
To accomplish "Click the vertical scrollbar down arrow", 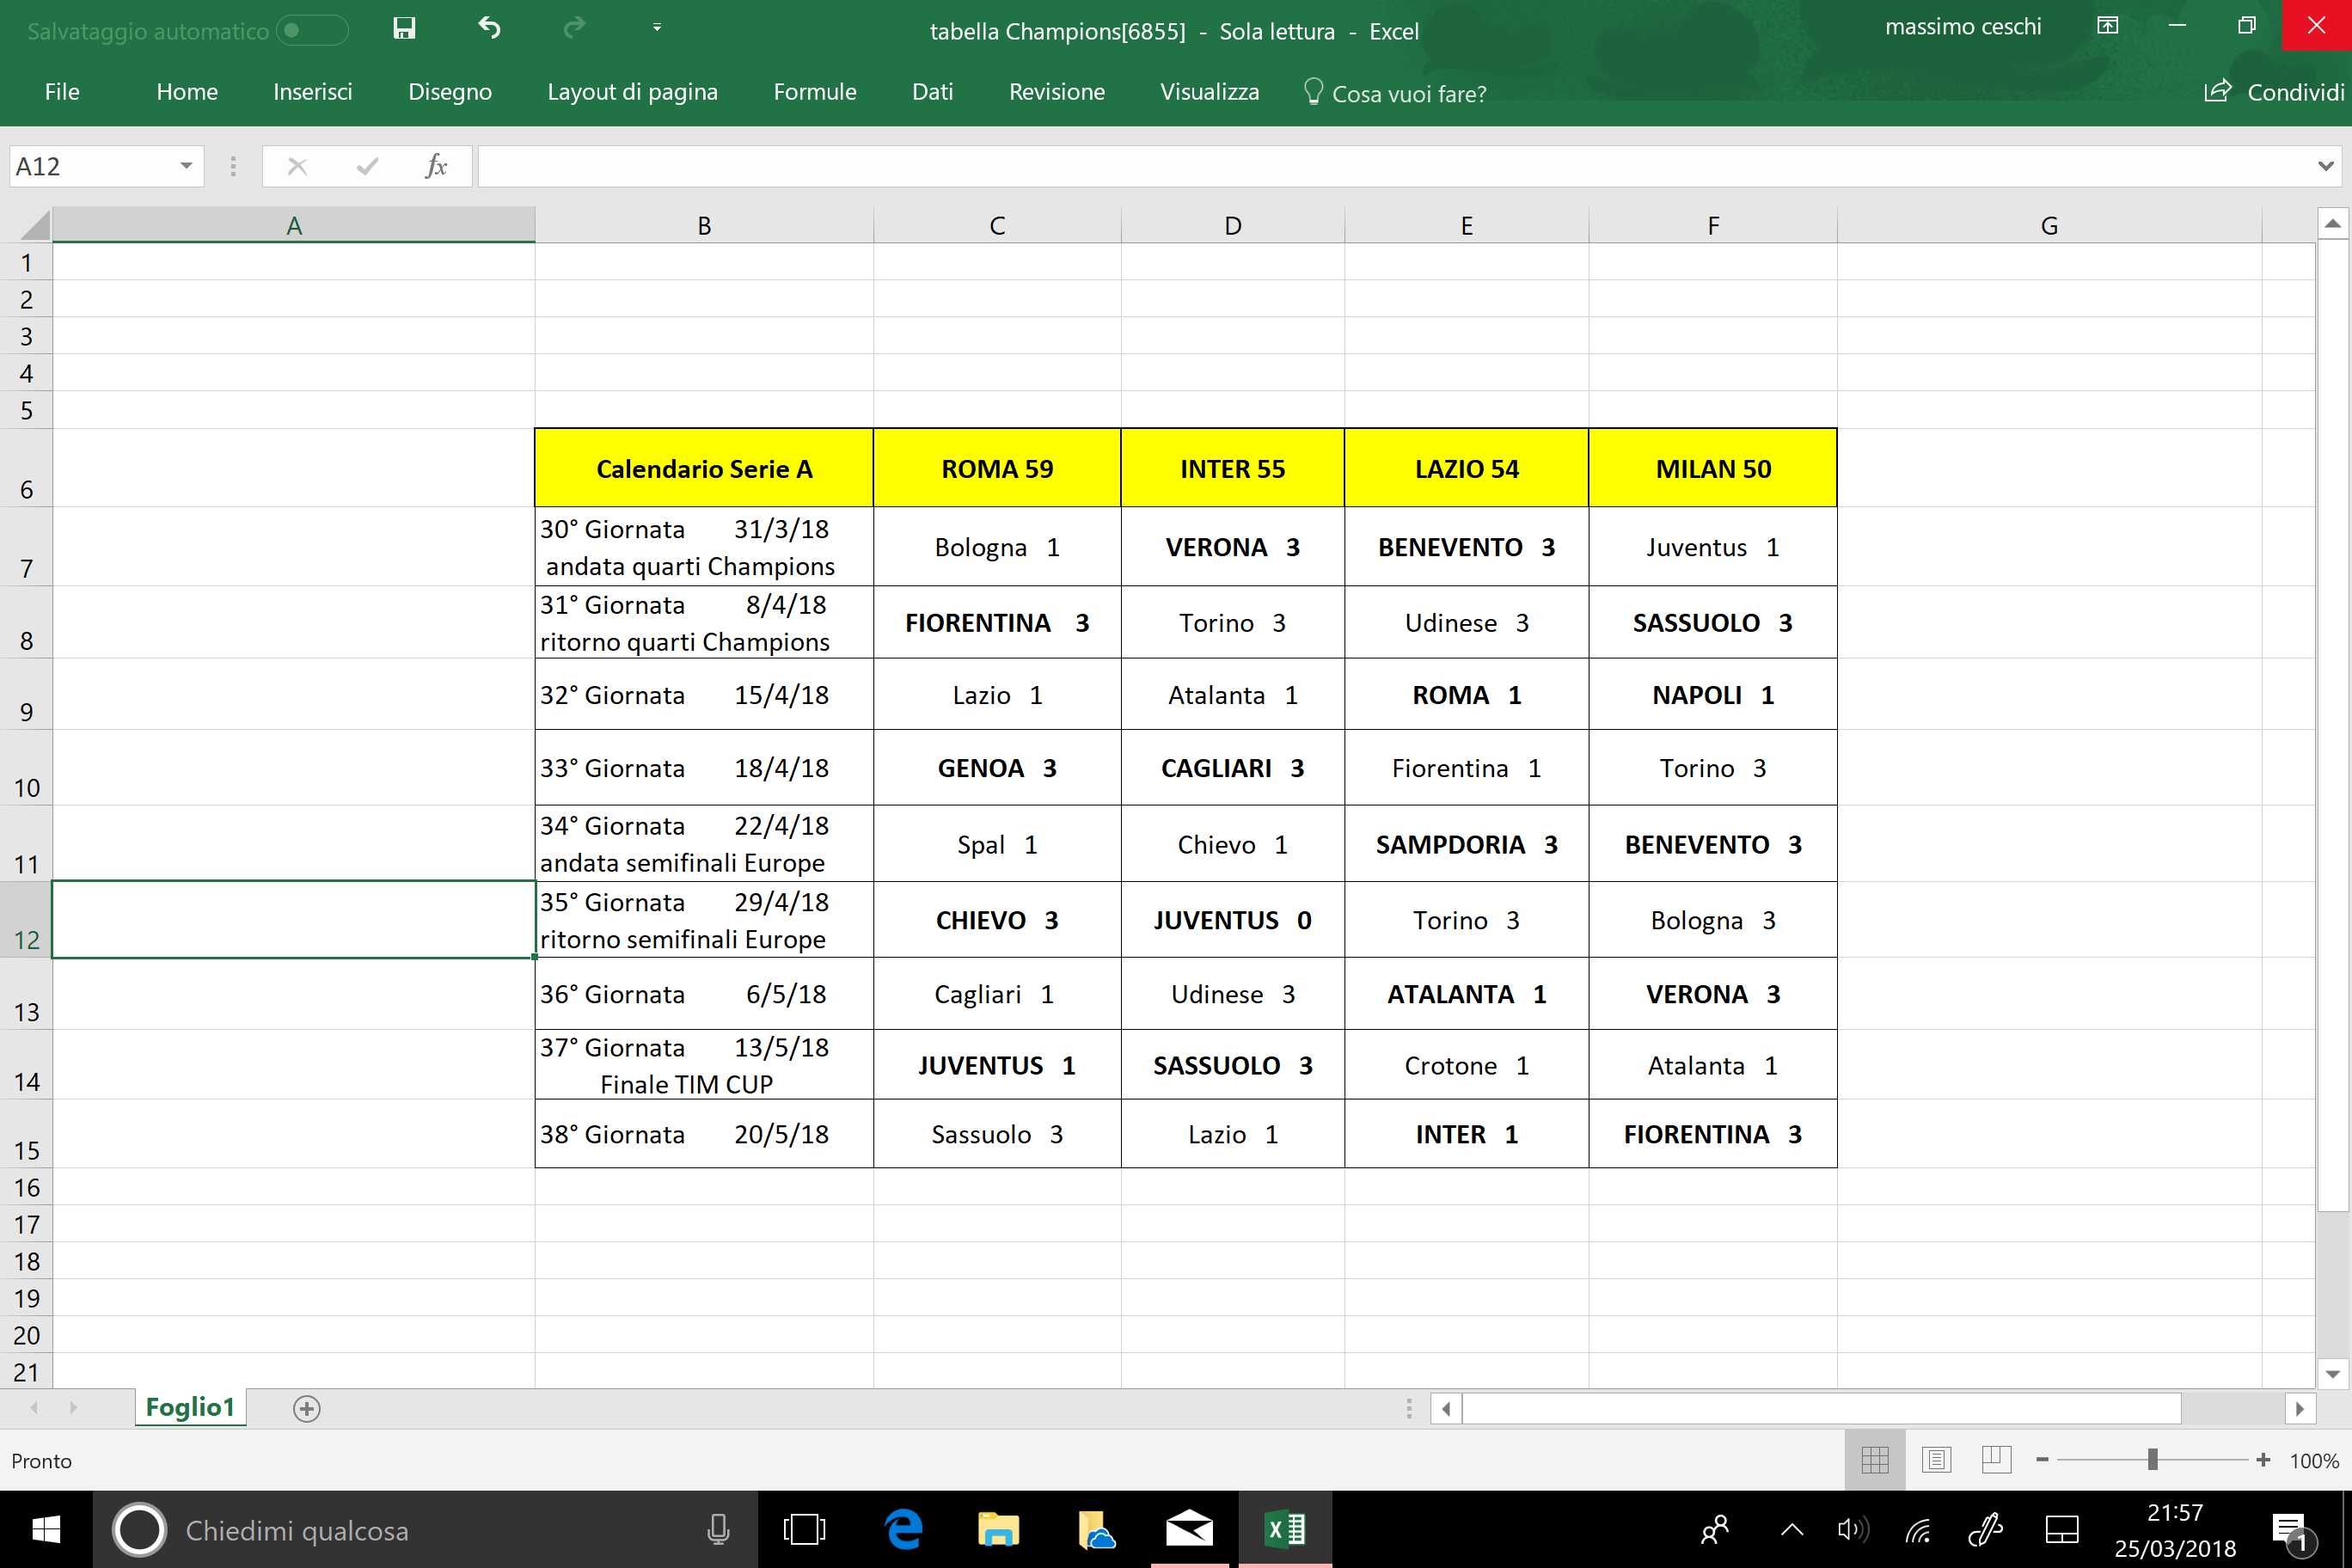I will pos(2332,1374).
